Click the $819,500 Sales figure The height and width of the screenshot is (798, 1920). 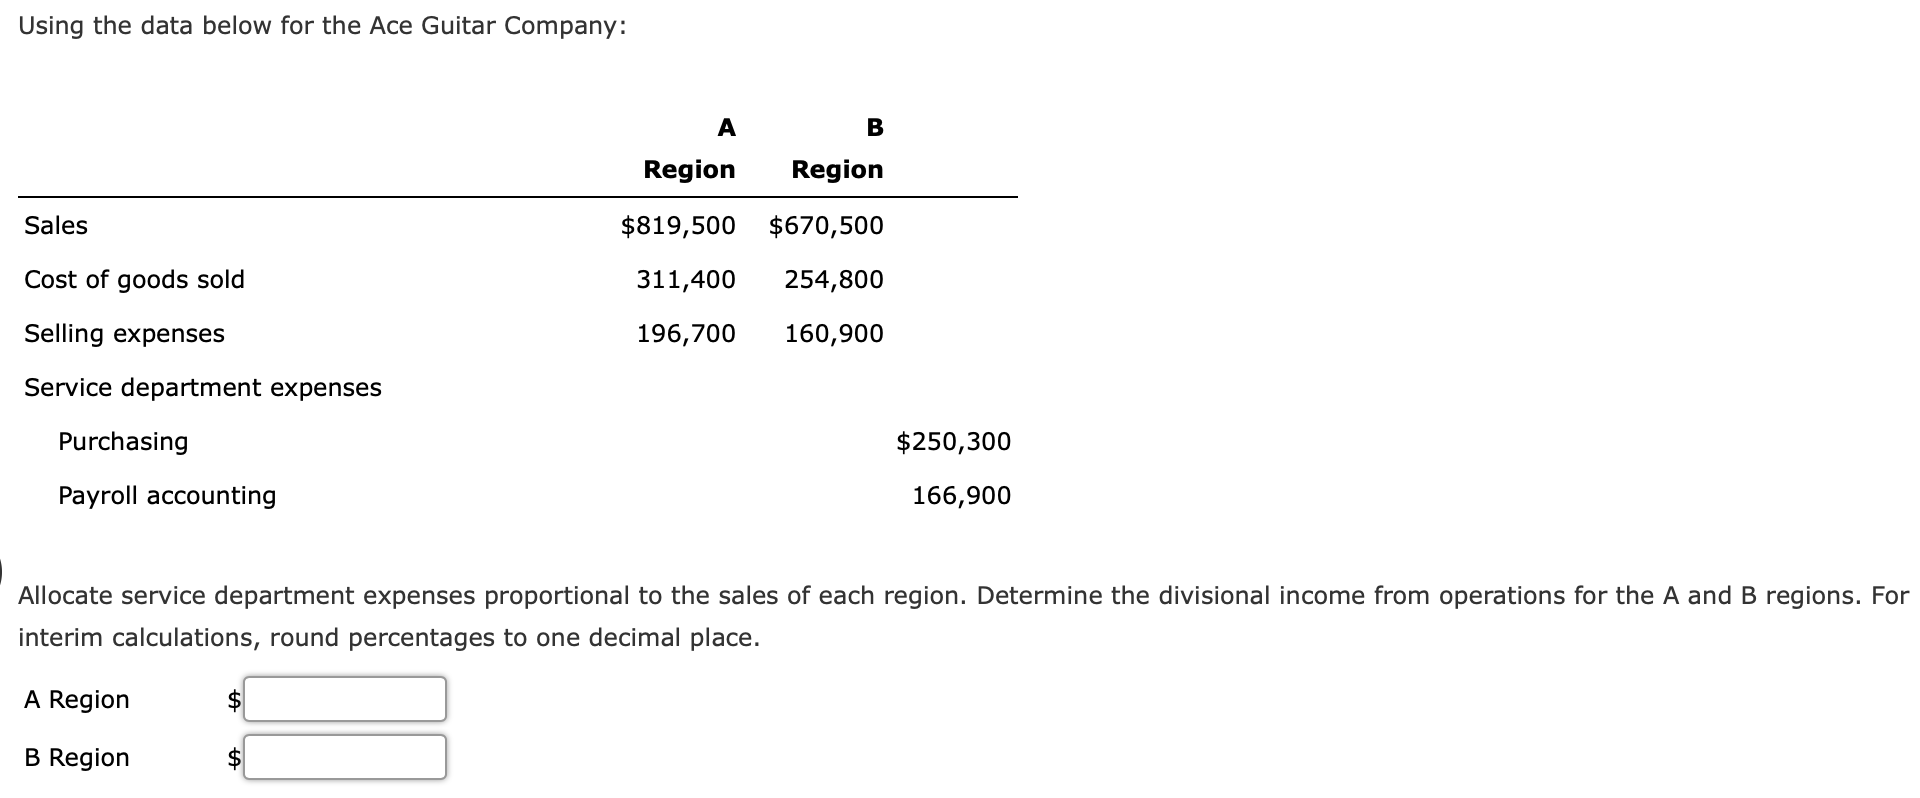click(x=677, y=226)
